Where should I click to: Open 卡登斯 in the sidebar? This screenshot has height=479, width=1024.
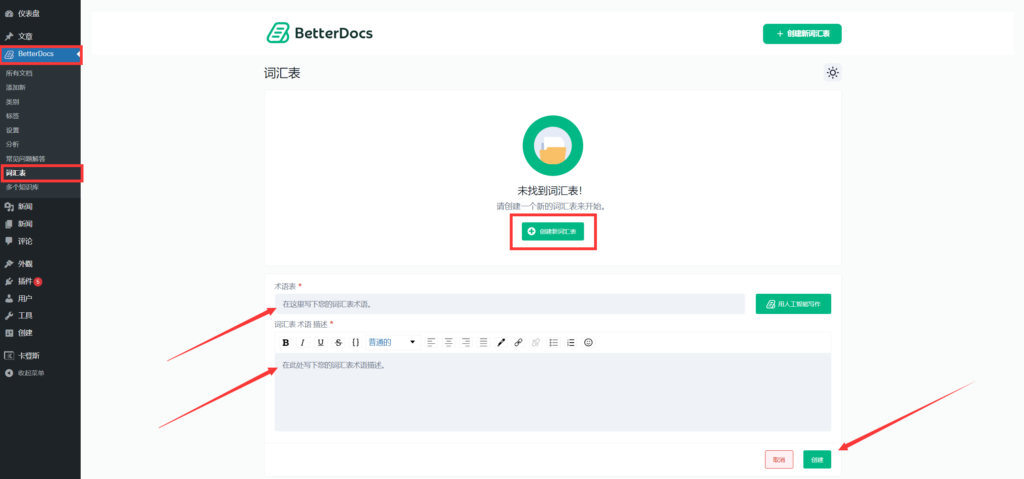click(29, 356)
